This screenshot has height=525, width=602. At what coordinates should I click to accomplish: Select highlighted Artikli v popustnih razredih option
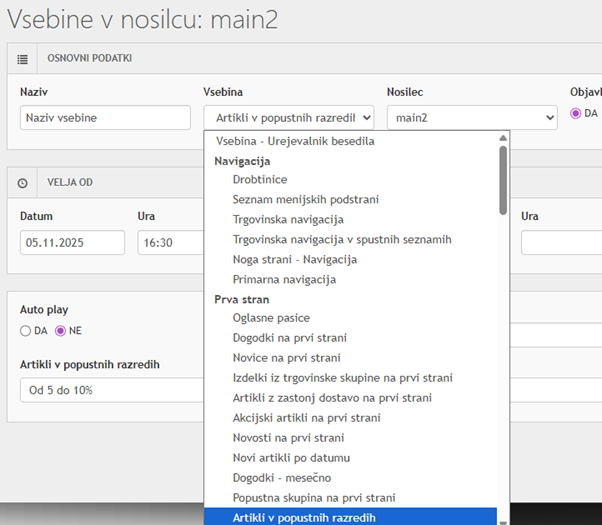(x=303, y=517)
